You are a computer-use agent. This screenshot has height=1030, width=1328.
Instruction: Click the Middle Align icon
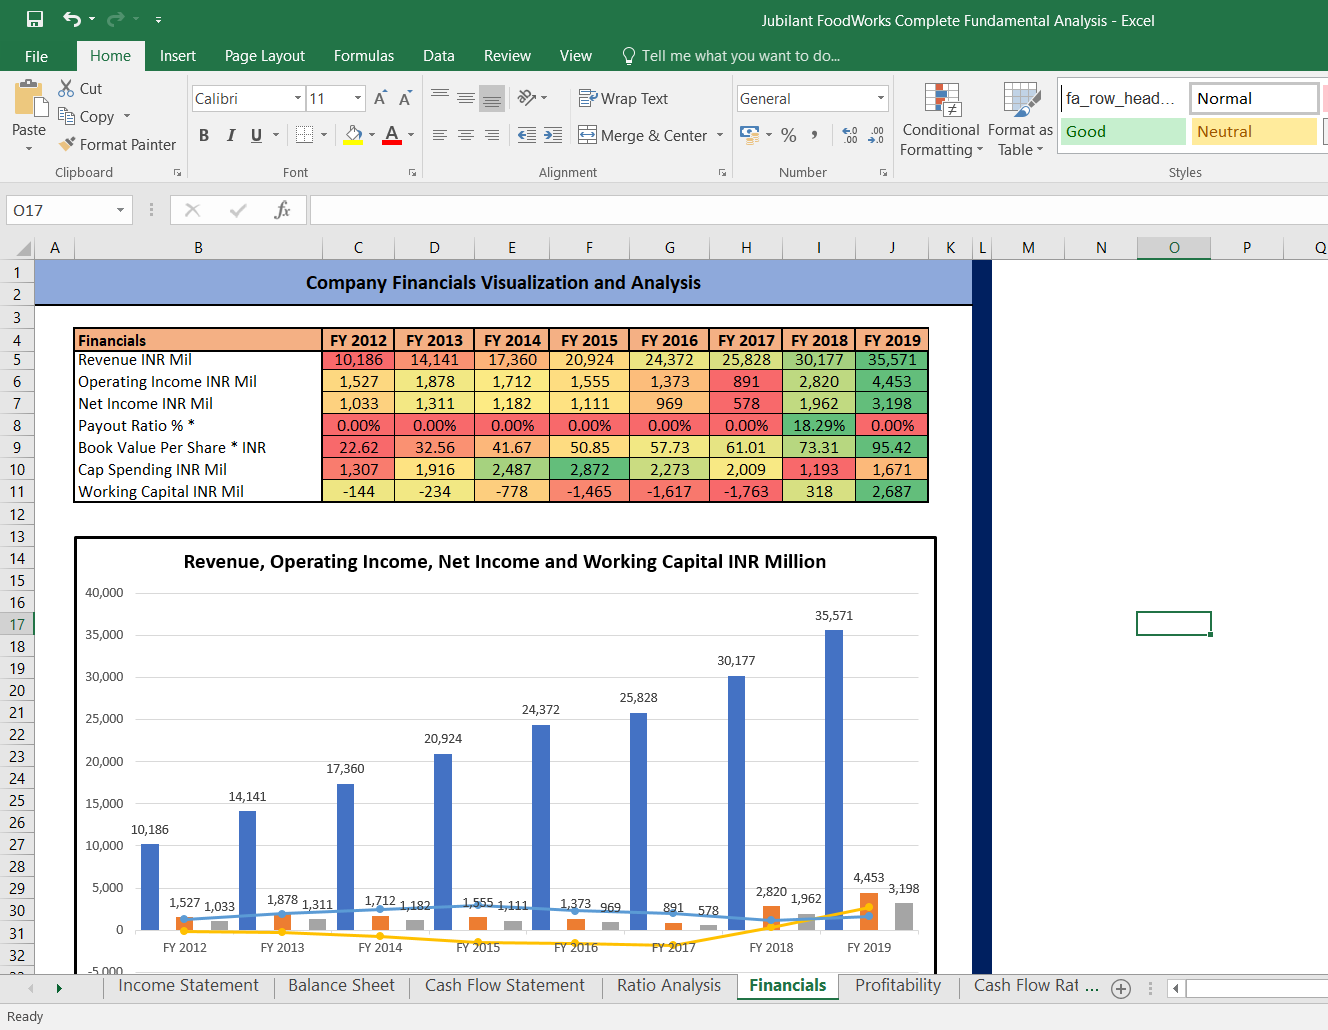coord(466,98)
